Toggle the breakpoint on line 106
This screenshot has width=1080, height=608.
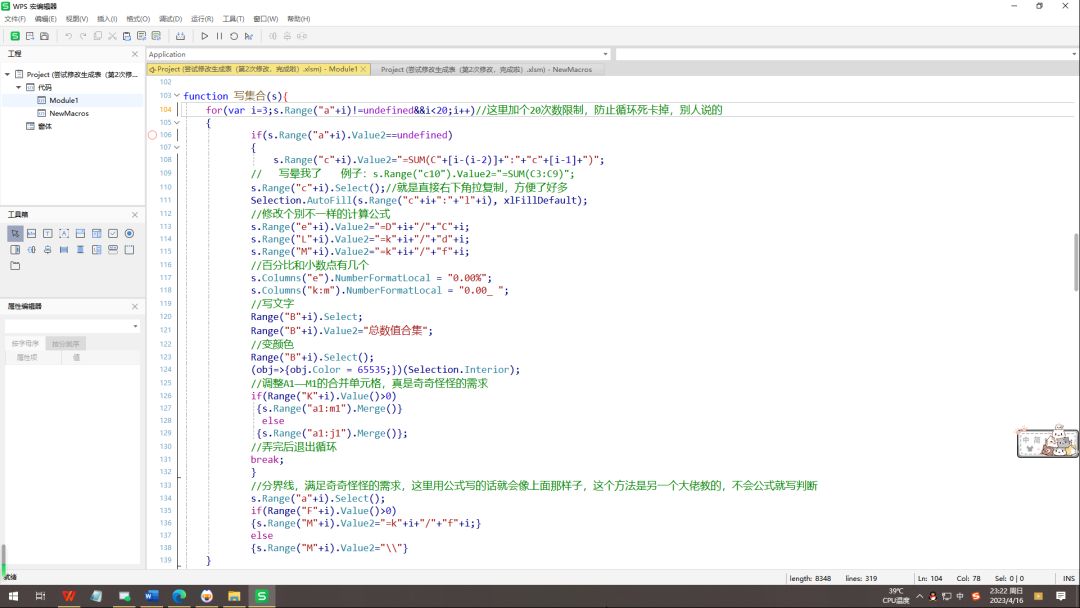[153, 134]
